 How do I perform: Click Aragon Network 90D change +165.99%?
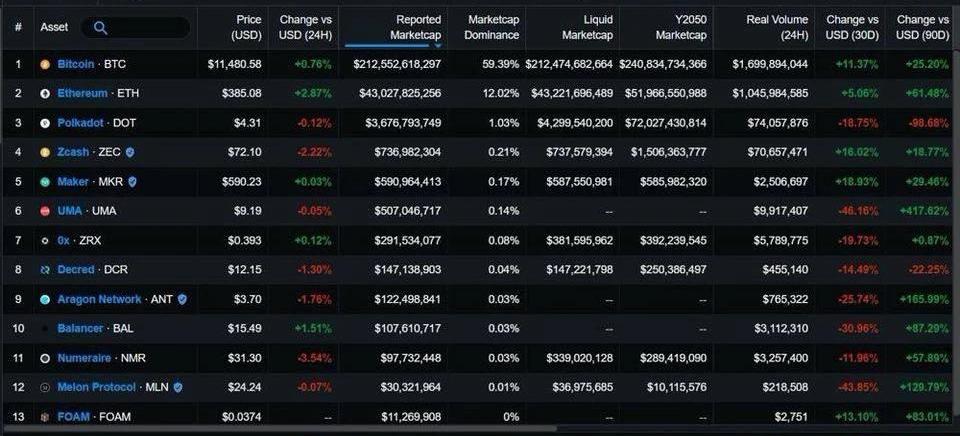tap(924, 299)
